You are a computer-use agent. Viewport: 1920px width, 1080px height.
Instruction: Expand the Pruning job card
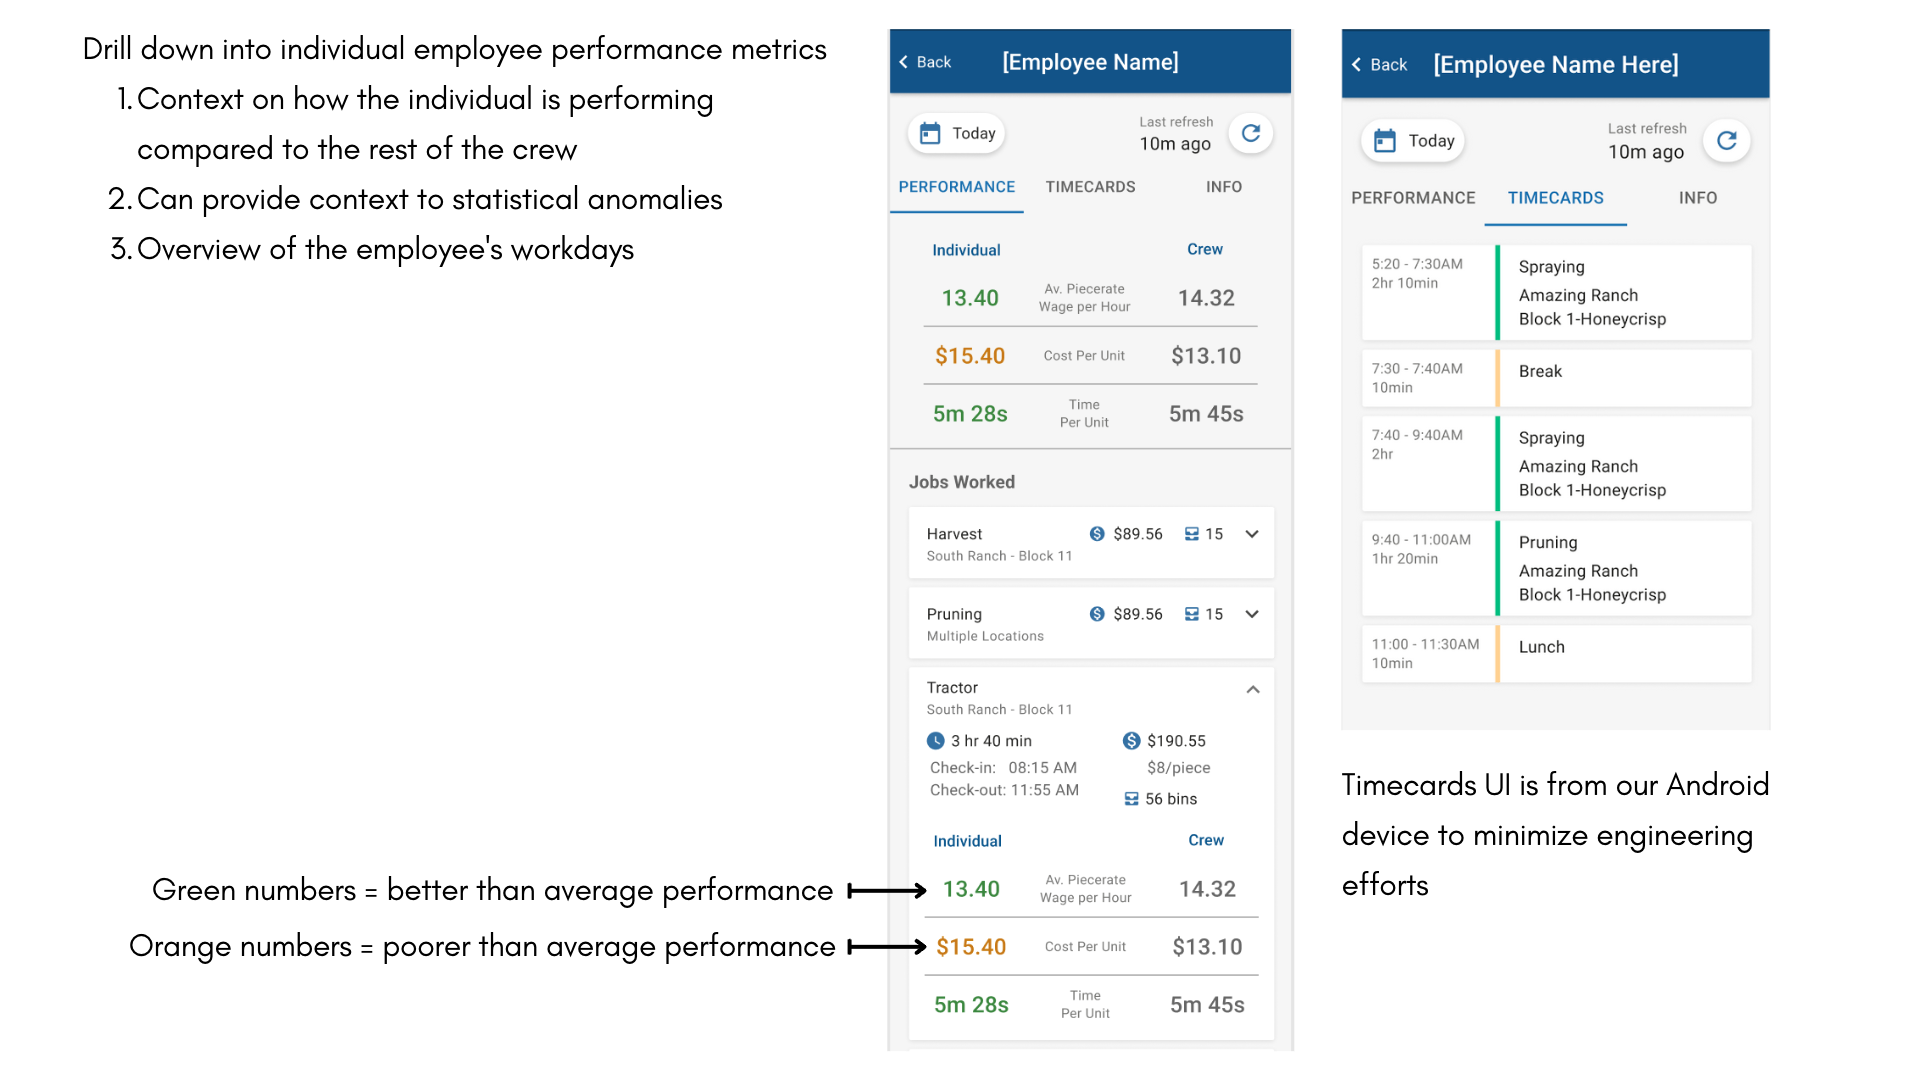pyautogui.click(x=1251, y=614)
